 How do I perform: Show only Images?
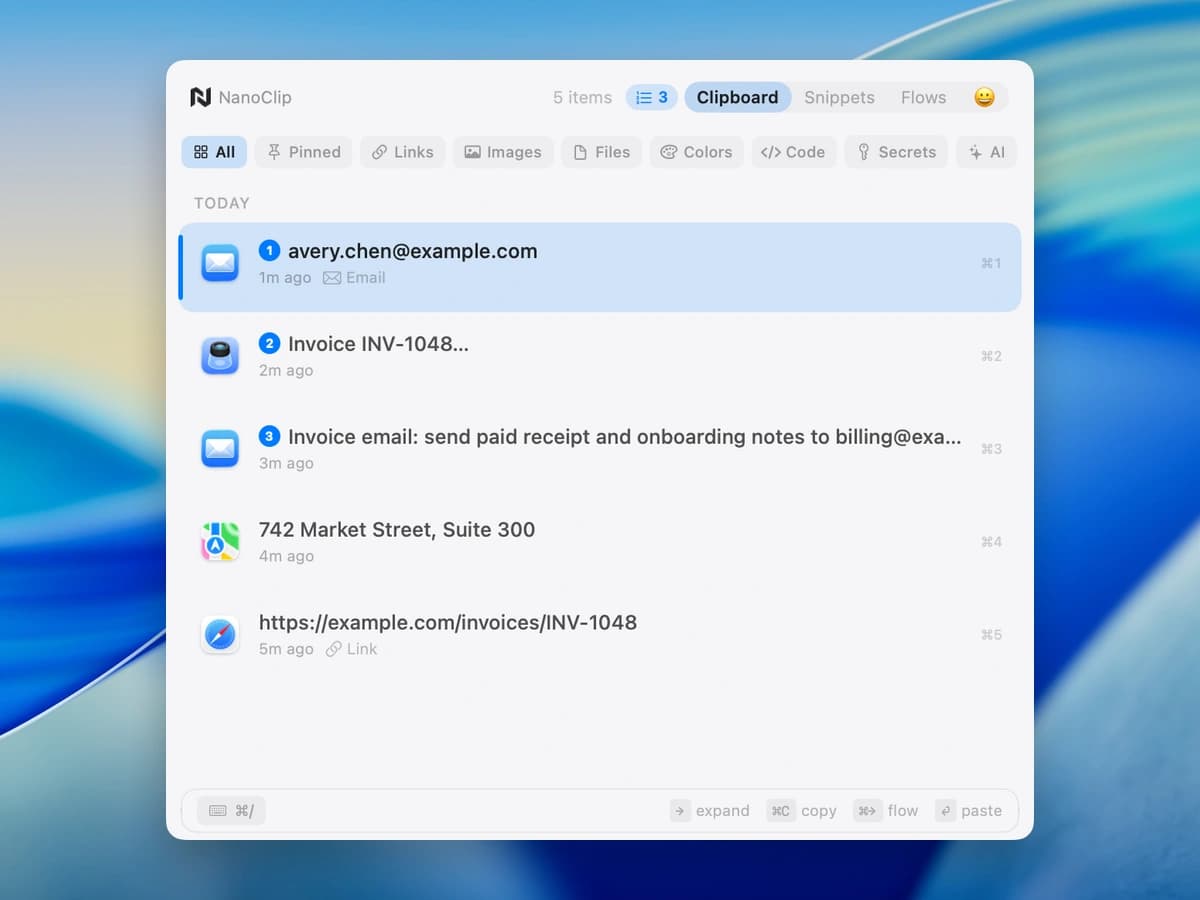(x=503, y=152)
